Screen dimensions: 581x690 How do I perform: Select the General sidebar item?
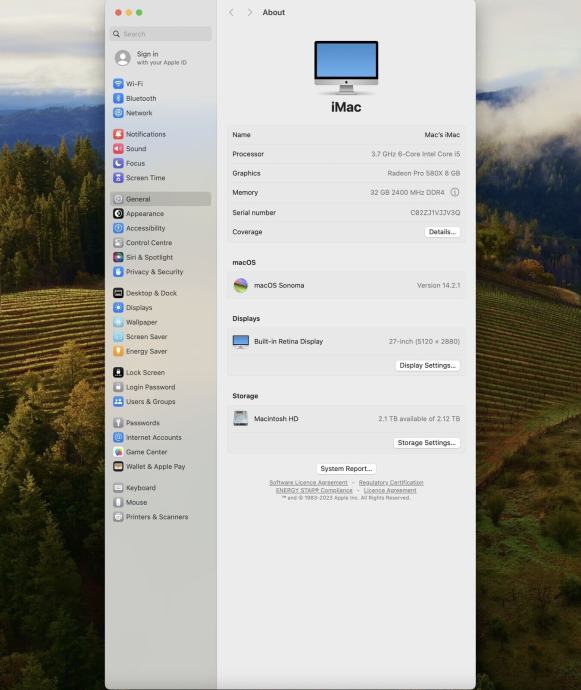click(161, 199)
